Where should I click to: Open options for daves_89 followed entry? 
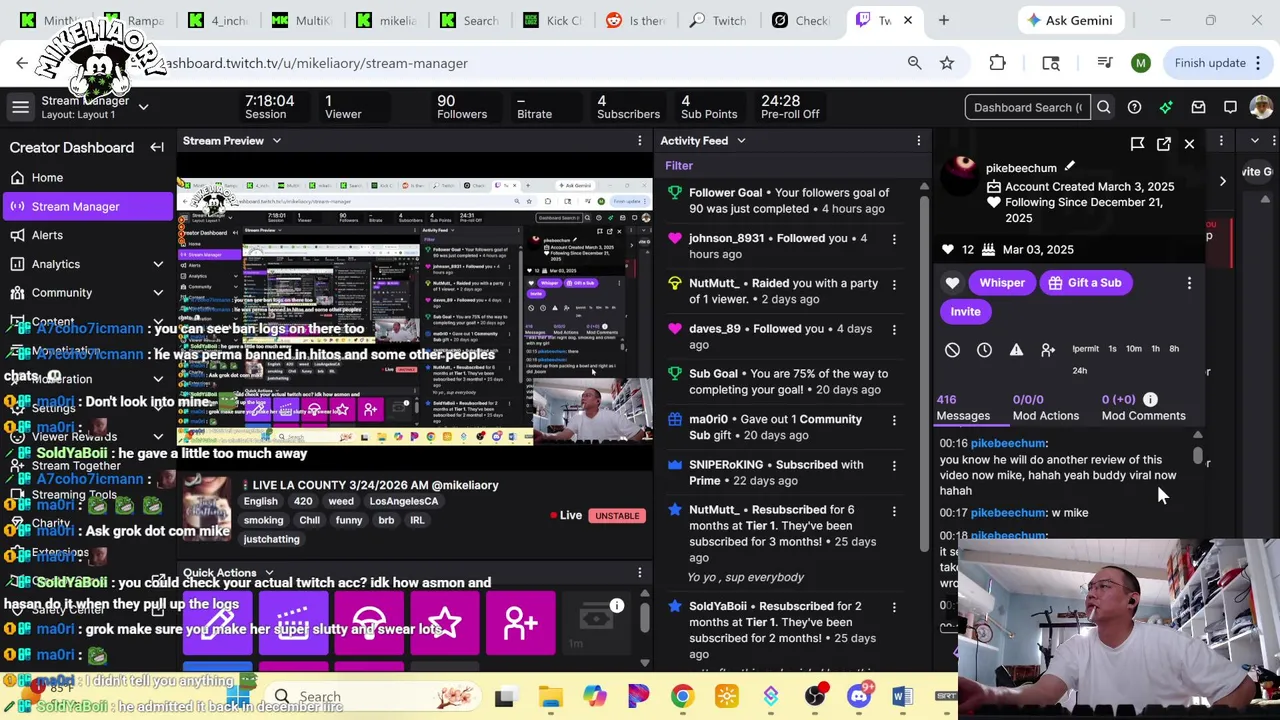point(894,329)
